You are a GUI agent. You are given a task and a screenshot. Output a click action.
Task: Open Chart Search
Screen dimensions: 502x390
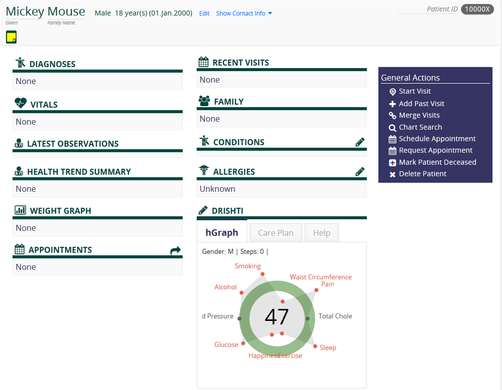pyautogui.click(x=420, y=127)
